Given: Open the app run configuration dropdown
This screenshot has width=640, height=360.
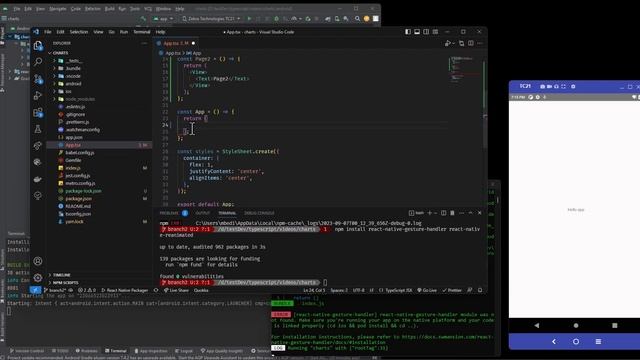Looking at the screenshot, I should coord(163,18).
